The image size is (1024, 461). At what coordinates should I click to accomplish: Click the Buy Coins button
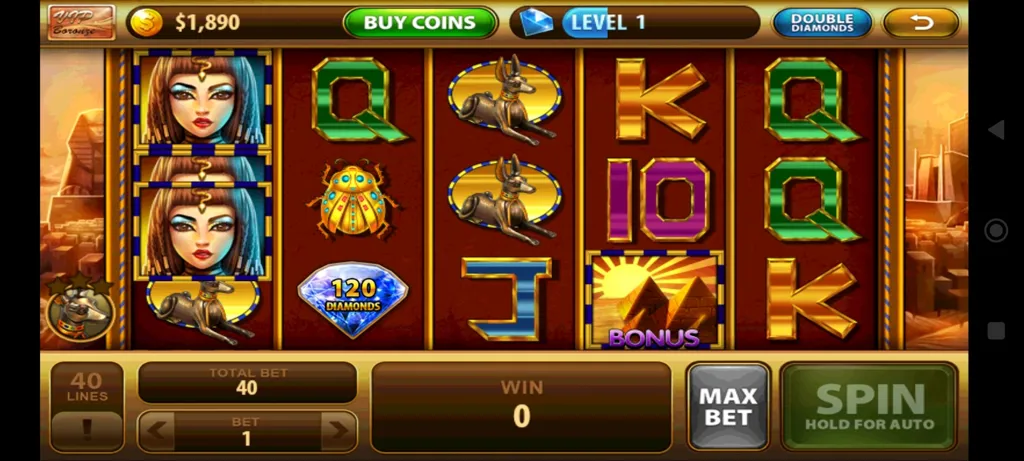(420, 22)
